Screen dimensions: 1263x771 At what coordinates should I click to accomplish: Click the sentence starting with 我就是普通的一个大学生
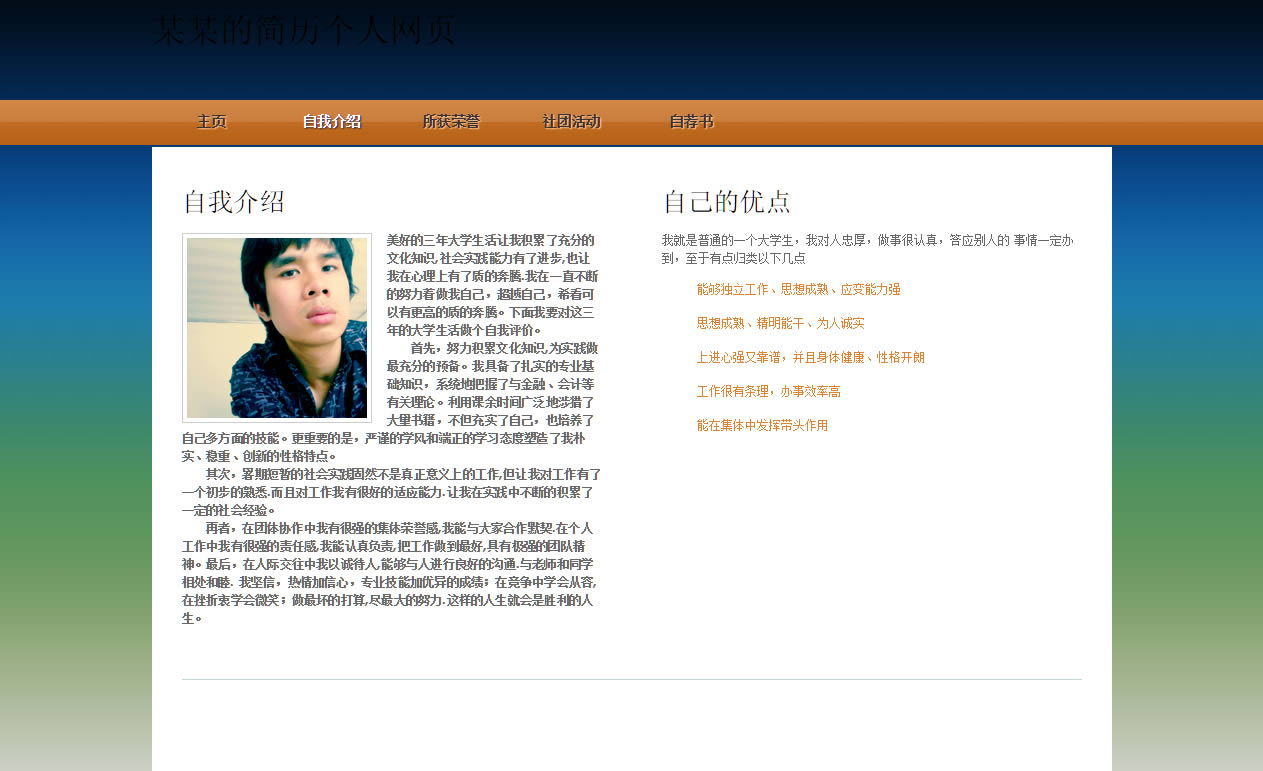point(866,249)
